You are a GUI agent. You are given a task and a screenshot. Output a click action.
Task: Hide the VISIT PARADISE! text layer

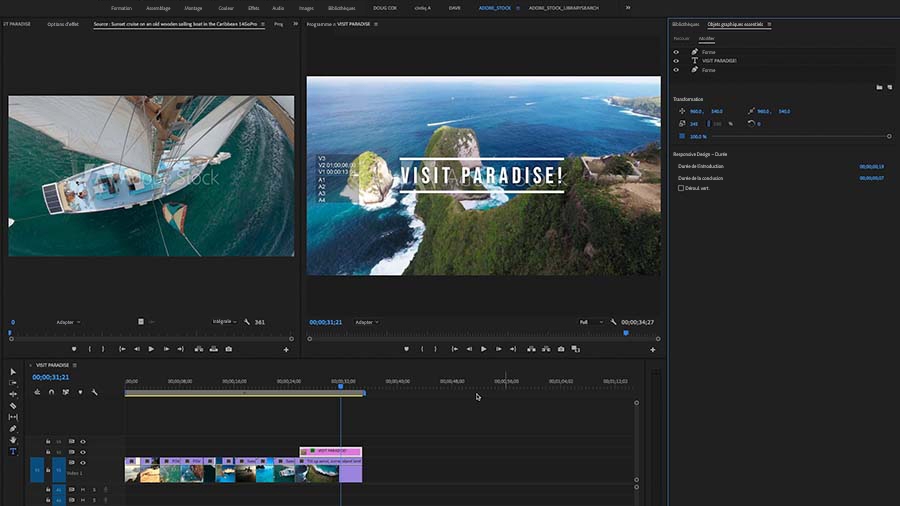coord(676,61)
